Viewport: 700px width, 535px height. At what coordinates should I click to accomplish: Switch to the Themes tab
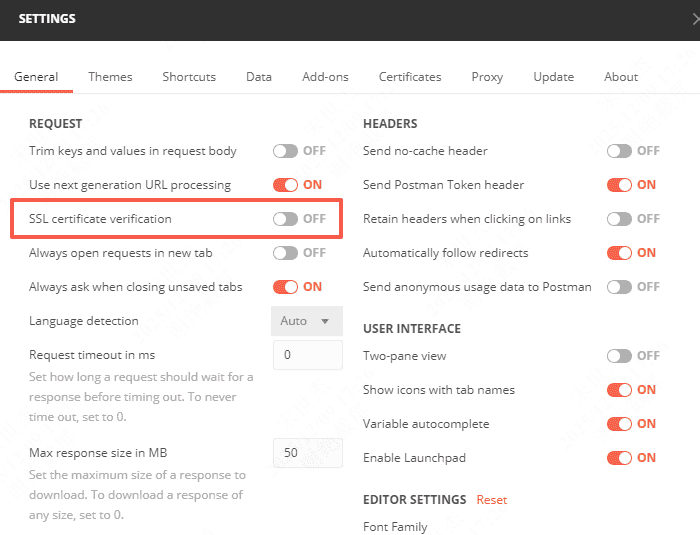tap(110, 77)
